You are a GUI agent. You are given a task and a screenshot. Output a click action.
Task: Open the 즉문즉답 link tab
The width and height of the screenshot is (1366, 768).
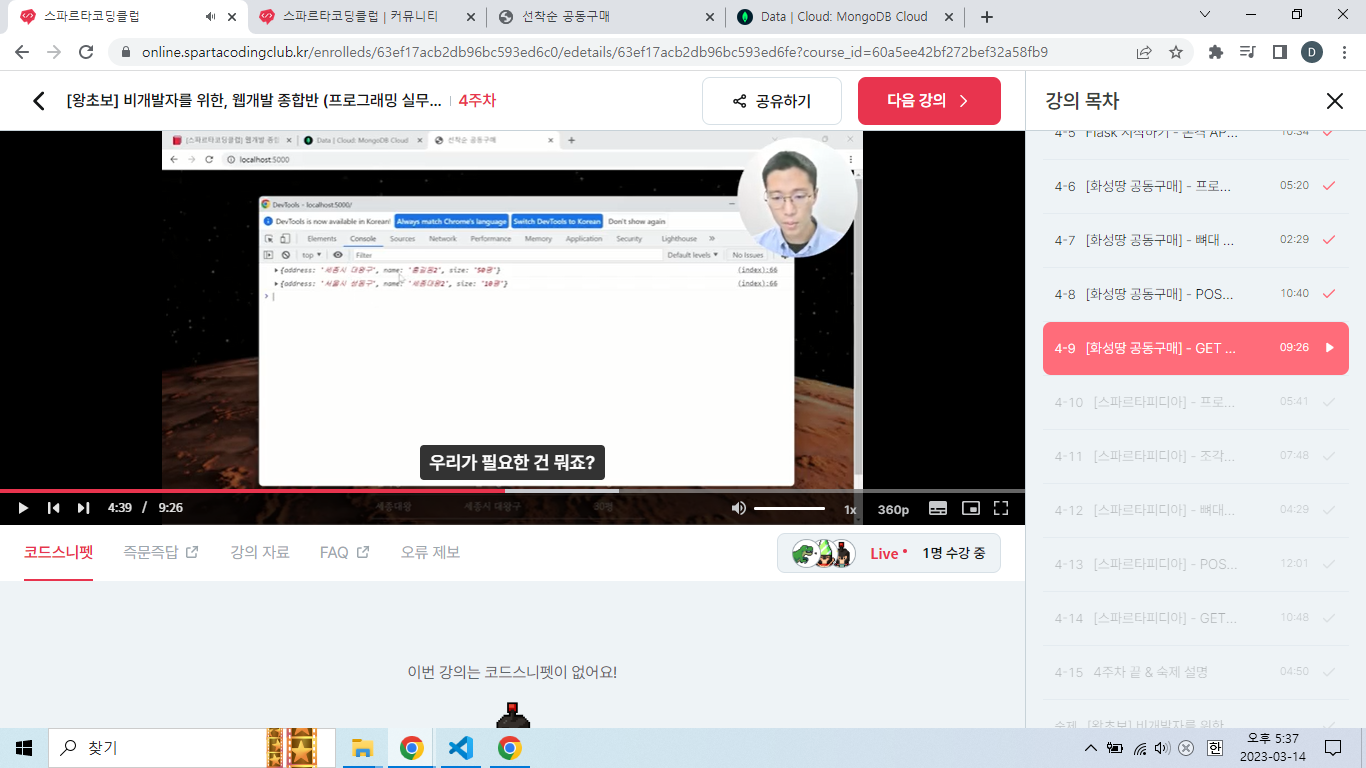click(x=161, y=552)
